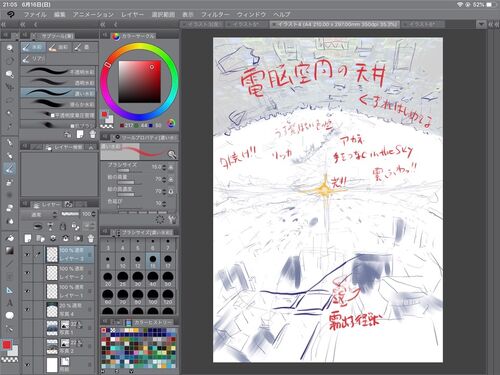This screenshot has width=500, height=375.
Task: Open the レイヤー menu
Action: (132, 14)
